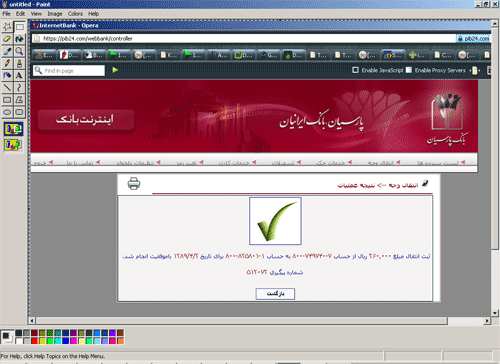Viewport: 500px width, 364px height.
Task: Select the Eraser tool in Paint toolbox
Action: click(7, 39)
